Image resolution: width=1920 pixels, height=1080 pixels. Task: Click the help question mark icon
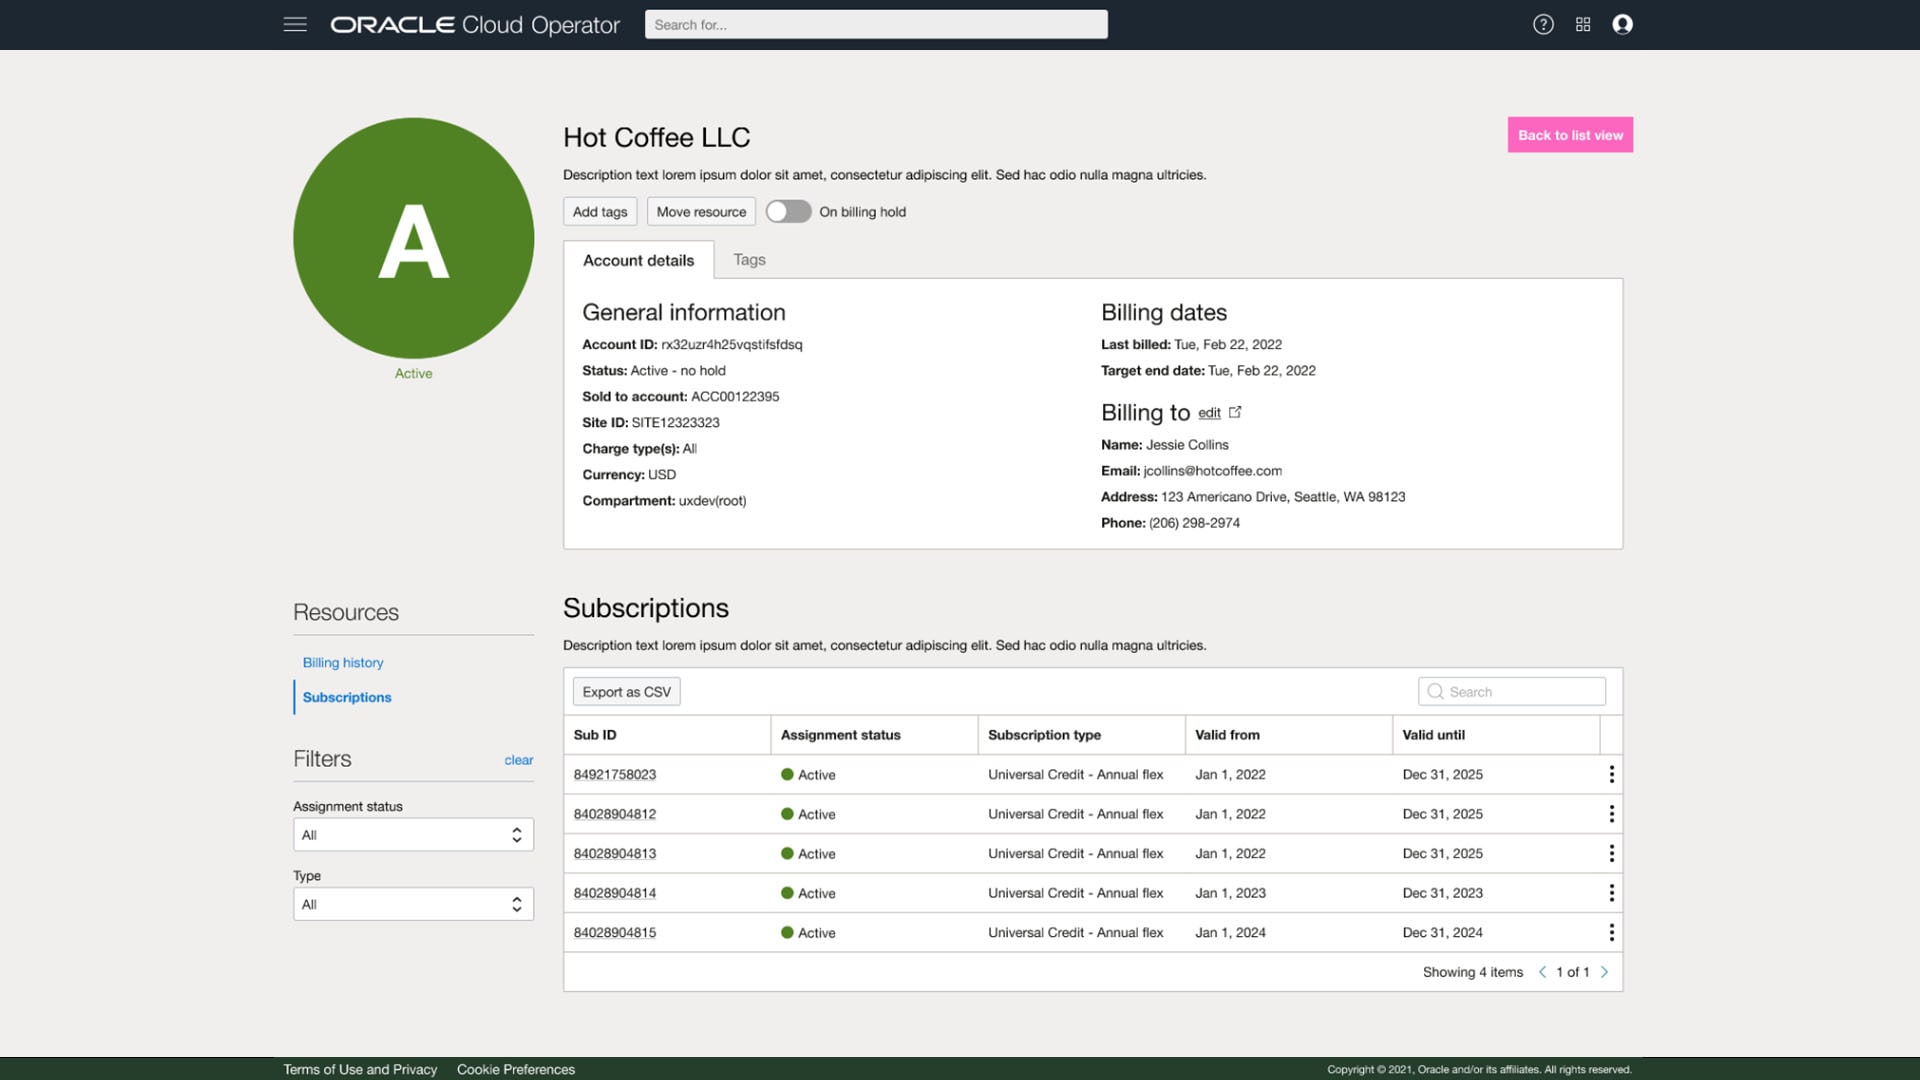tap(1543, 24)
